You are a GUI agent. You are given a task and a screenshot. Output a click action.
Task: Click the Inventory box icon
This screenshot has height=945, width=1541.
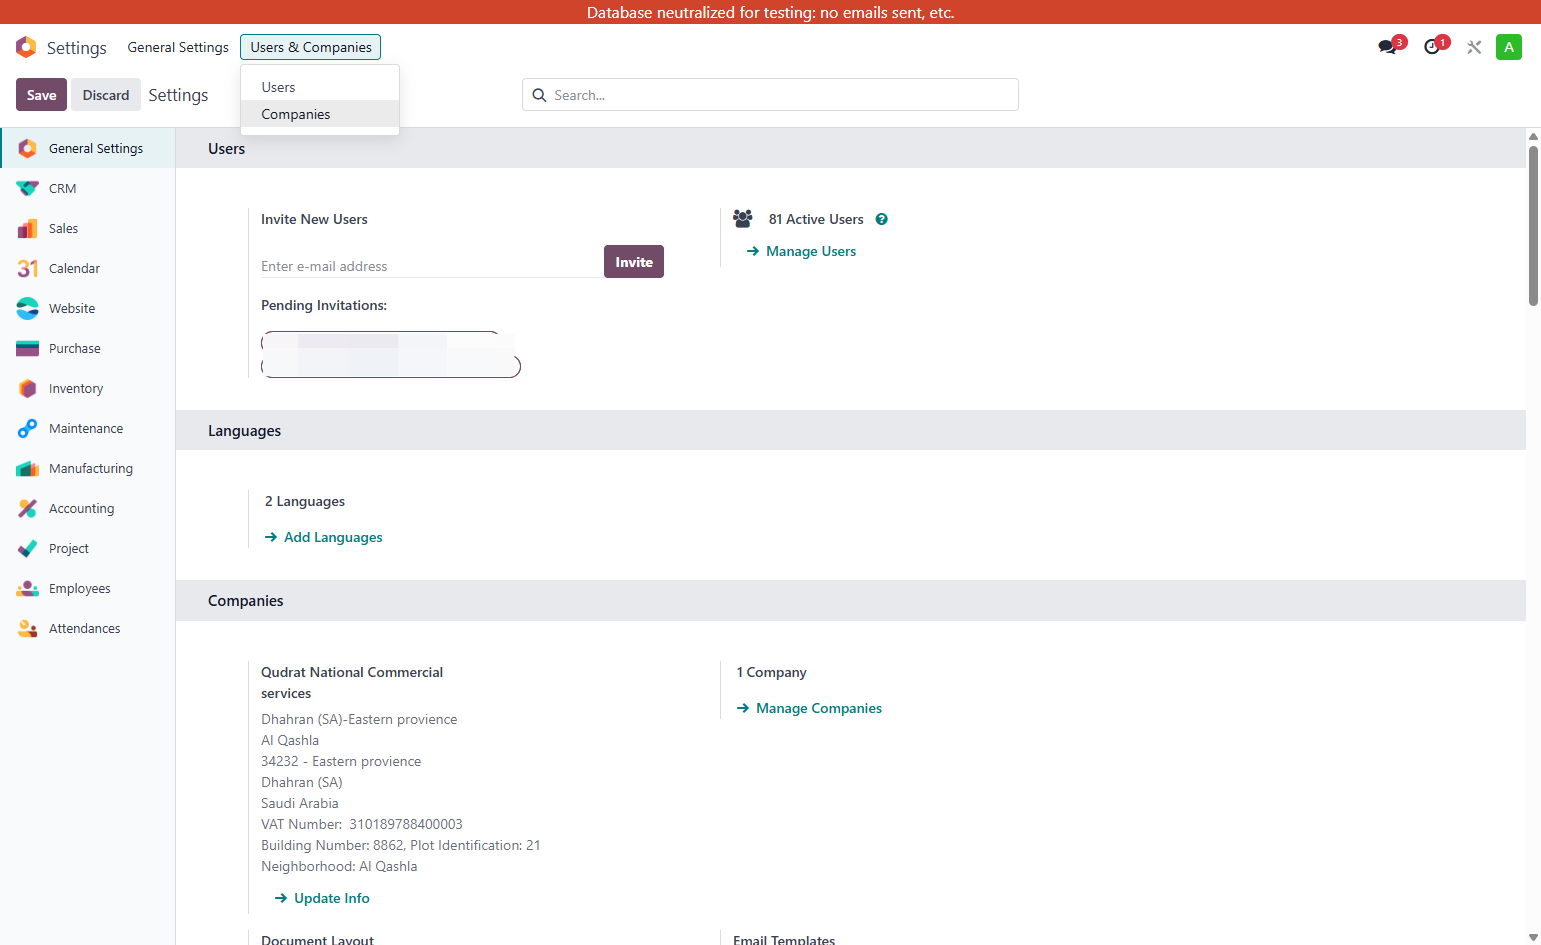[28, 388]
